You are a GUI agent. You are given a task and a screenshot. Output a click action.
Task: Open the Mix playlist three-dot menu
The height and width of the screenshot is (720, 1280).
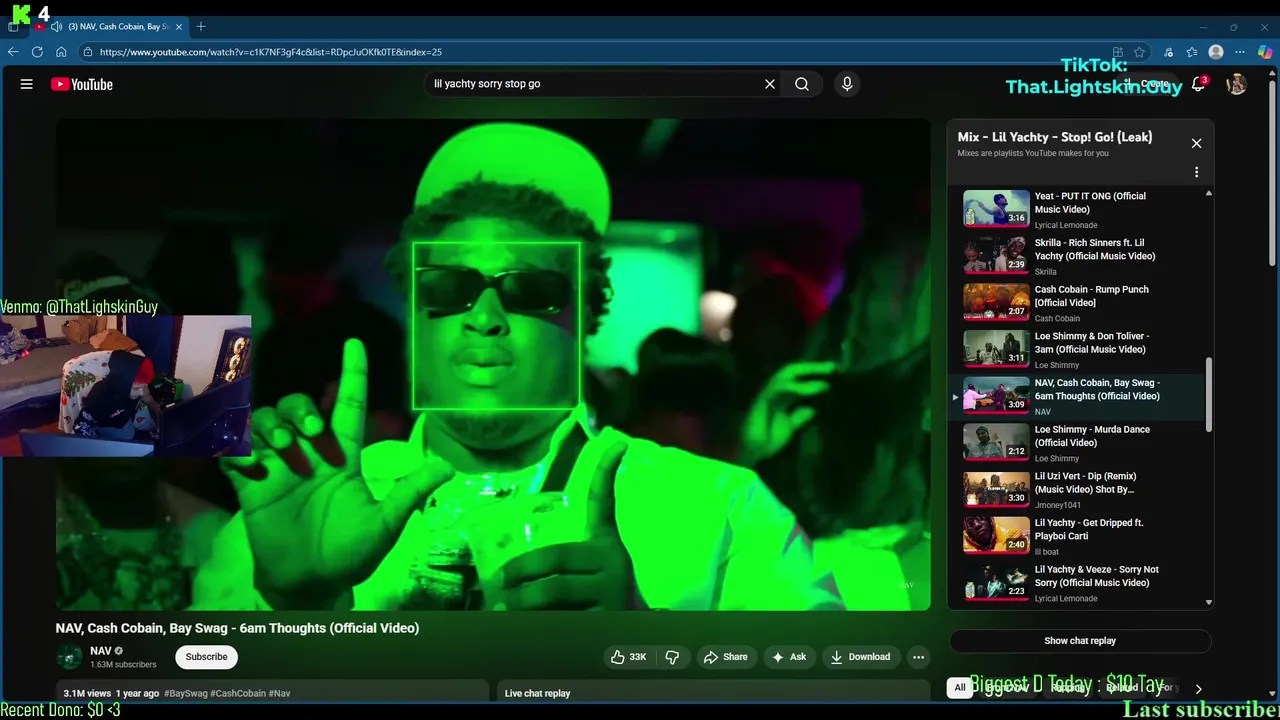coord(1196,172)
